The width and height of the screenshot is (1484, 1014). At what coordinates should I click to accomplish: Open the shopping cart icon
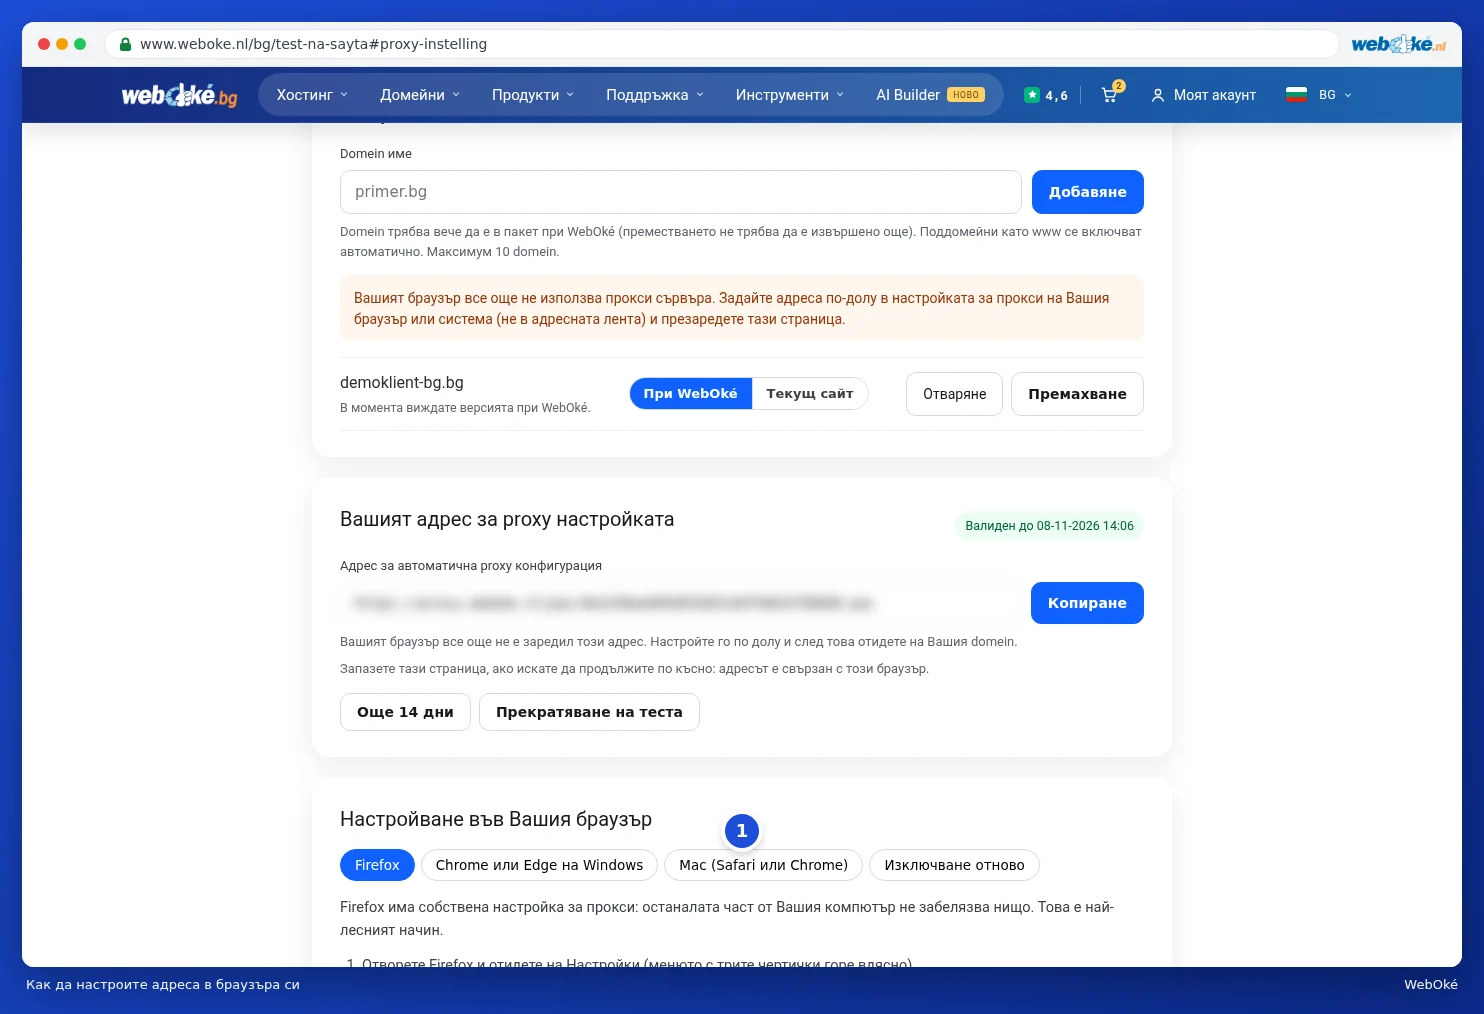[x=1110, y=95]
